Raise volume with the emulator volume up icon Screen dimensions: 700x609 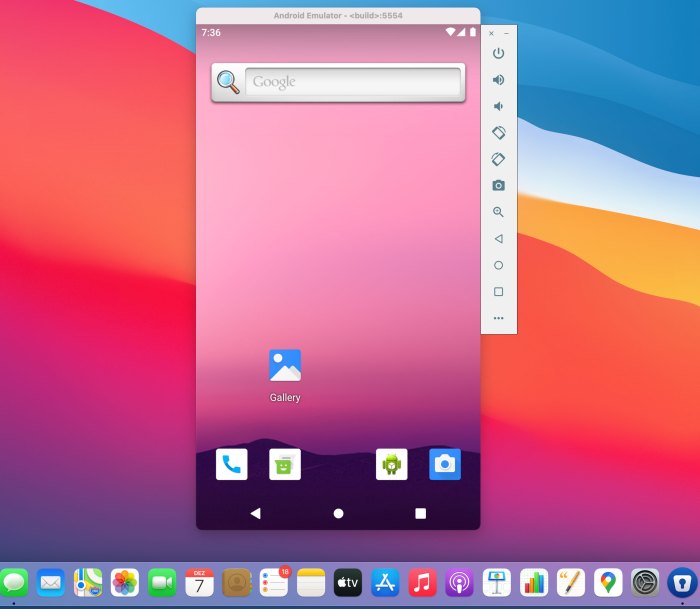tap(498, 80)
